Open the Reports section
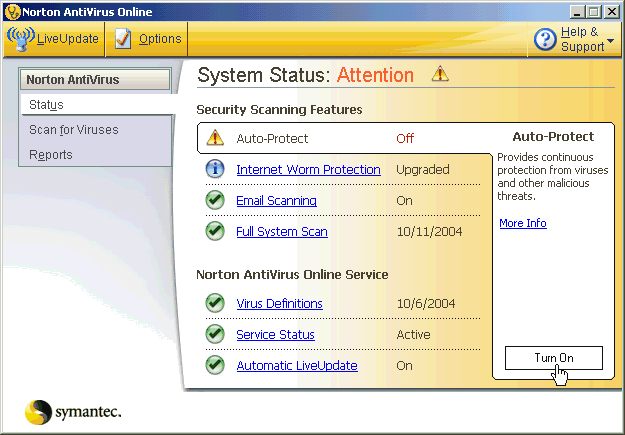The height and width of the screenshot is (435, 625). tap(51, 154)
